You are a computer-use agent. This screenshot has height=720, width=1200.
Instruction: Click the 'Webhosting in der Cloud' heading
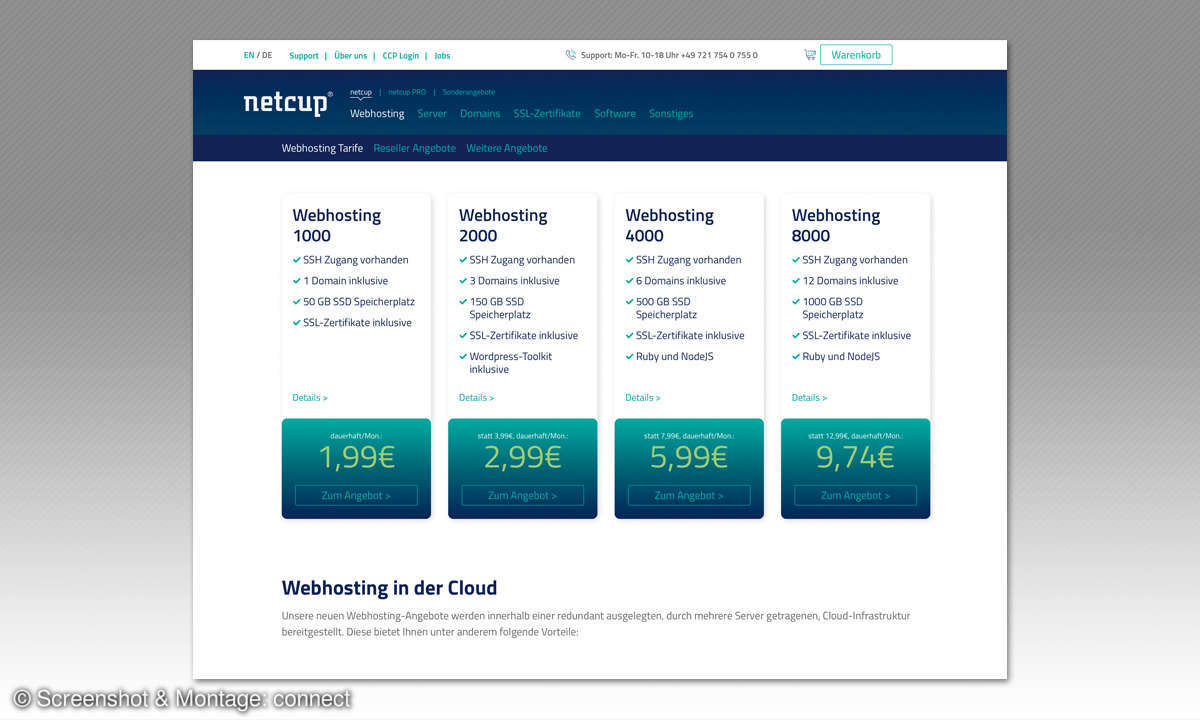point(389,588)
